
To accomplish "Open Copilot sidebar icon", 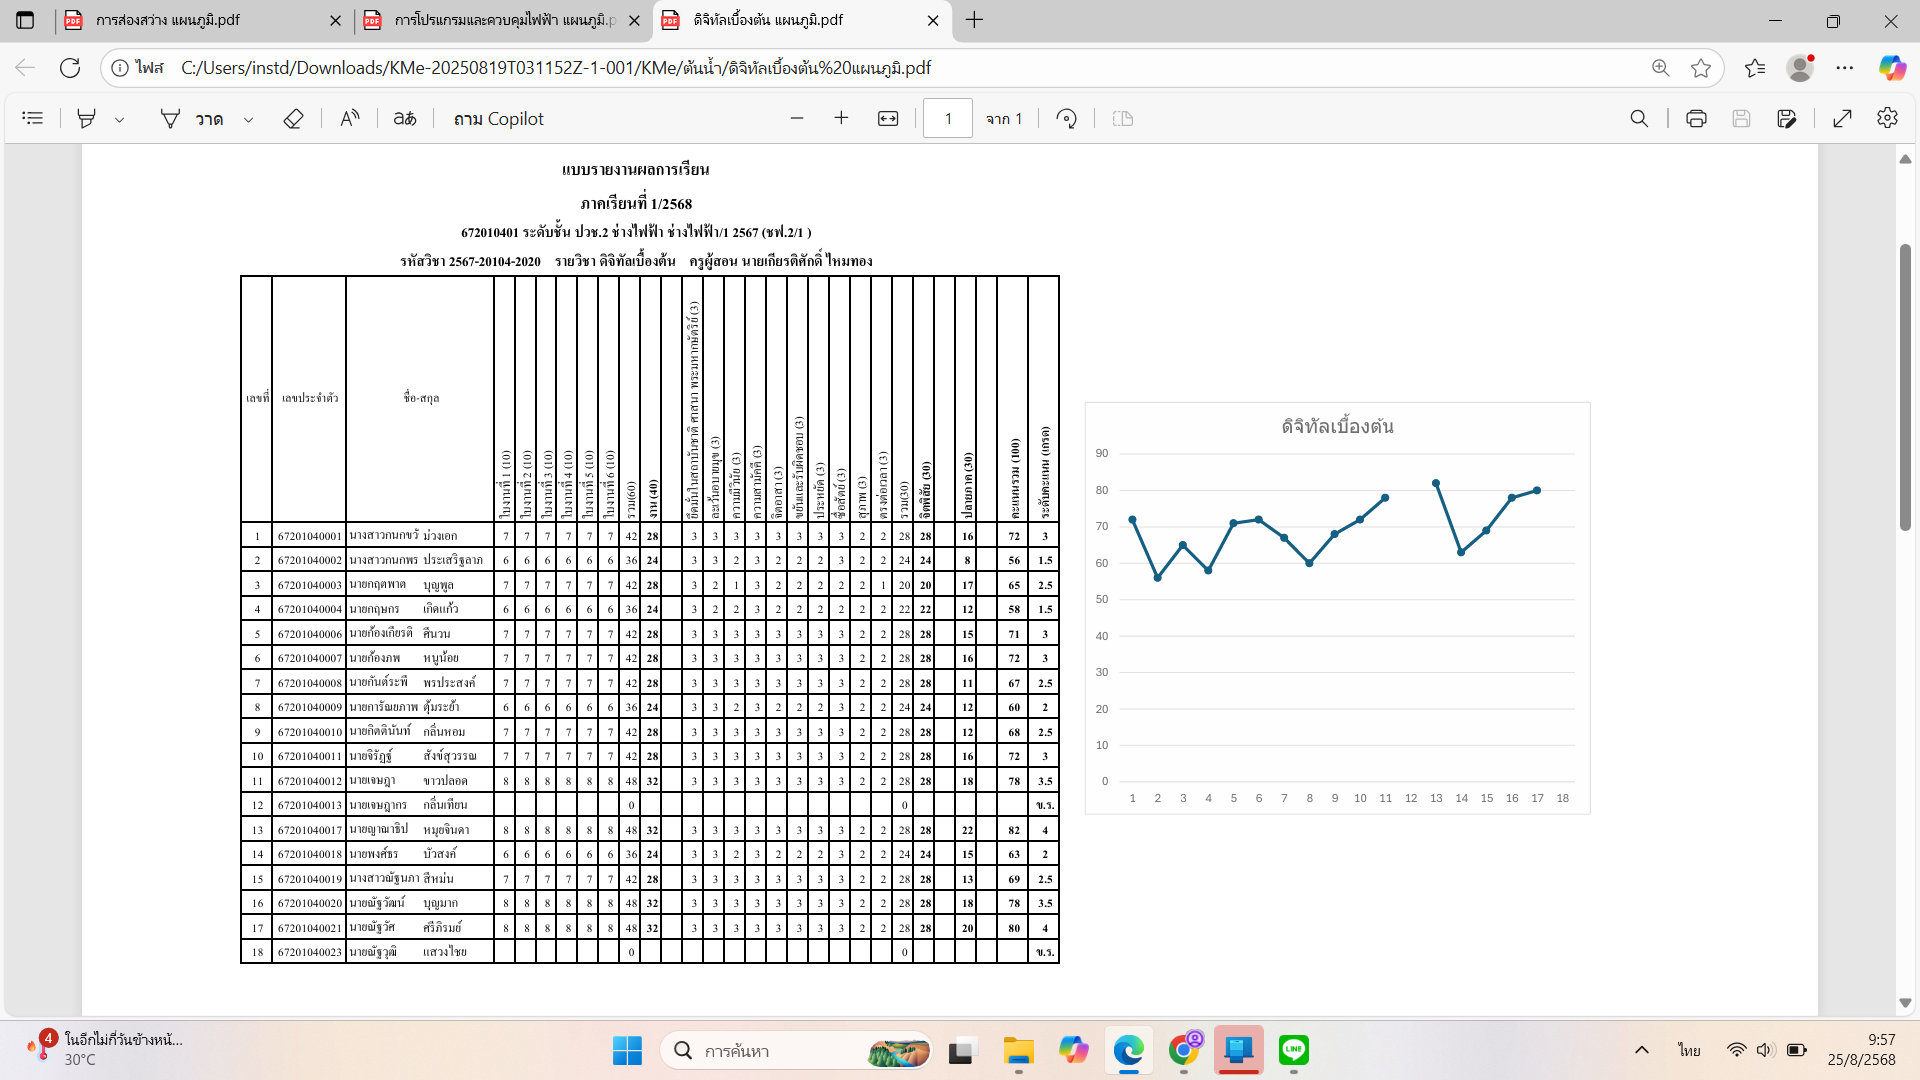I will click(x=1892, y=68).
